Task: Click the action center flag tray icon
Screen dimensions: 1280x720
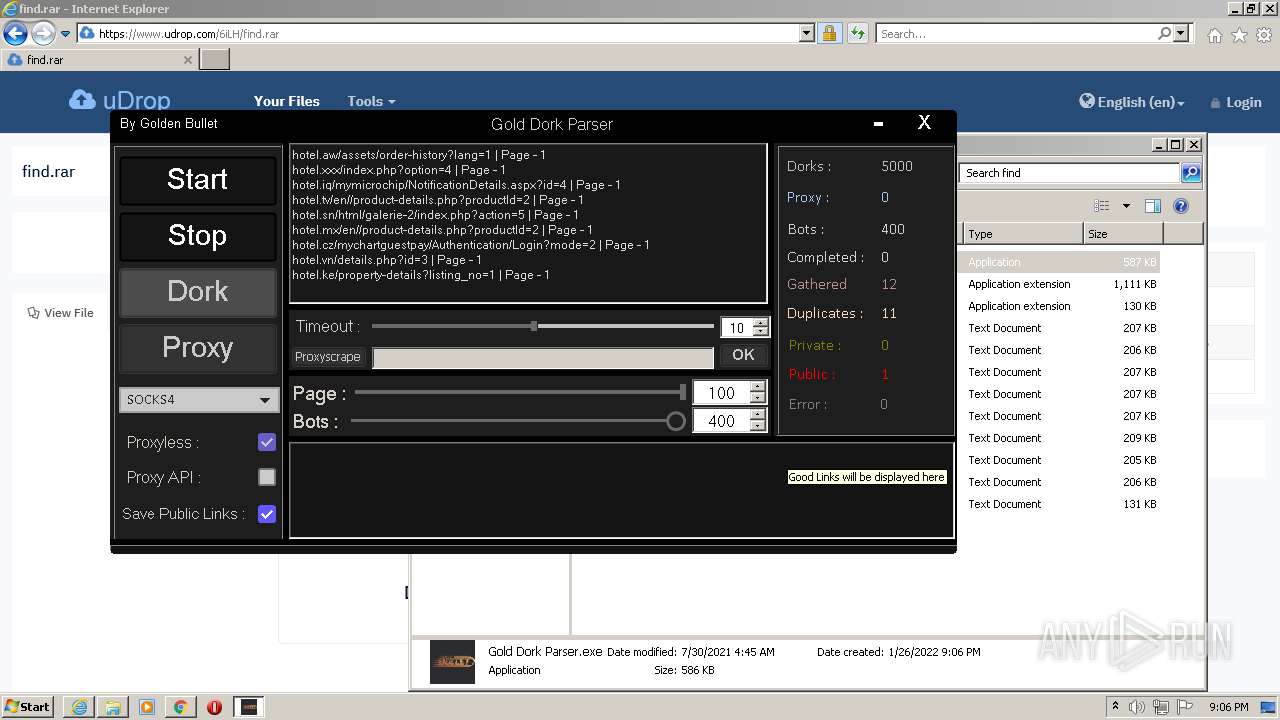Action: click(x=1185, y=707)
